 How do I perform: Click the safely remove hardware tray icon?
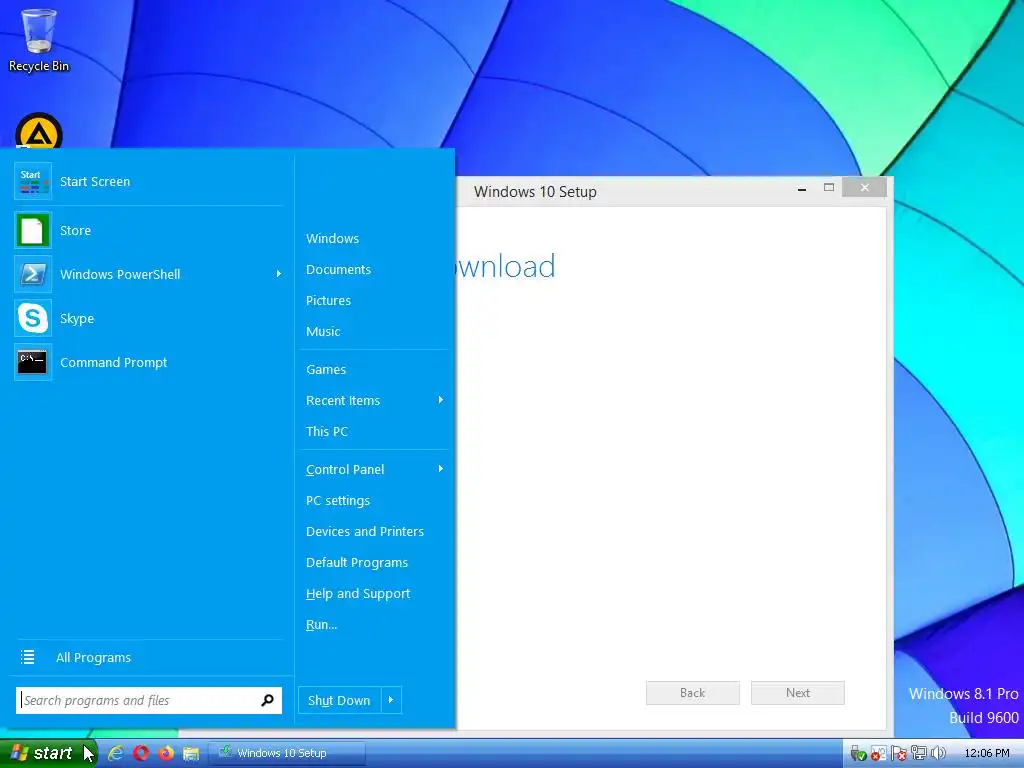pos(858,754)
